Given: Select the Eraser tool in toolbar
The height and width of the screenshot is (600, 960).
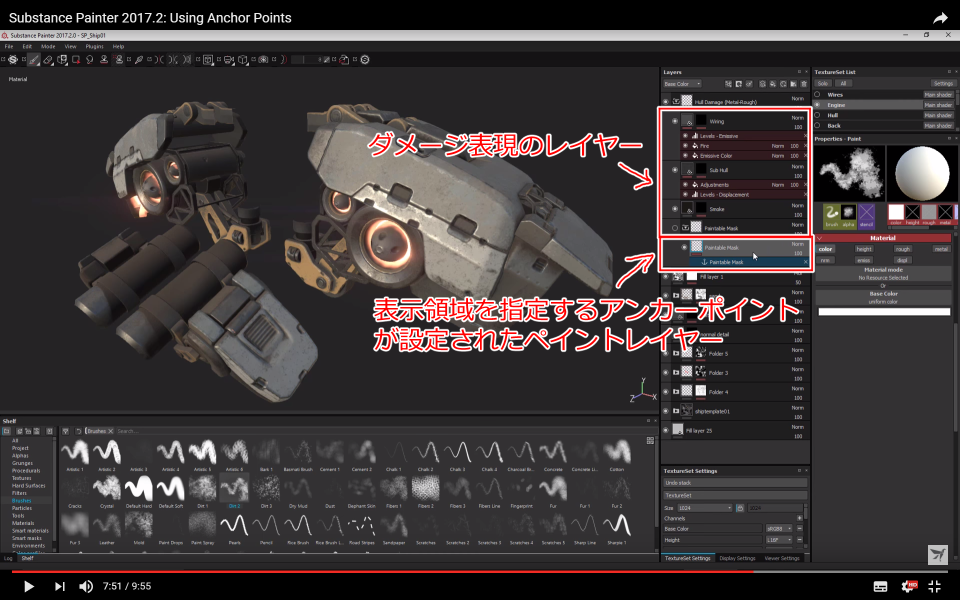Looking at the screenshot, I should pos(48,59).
